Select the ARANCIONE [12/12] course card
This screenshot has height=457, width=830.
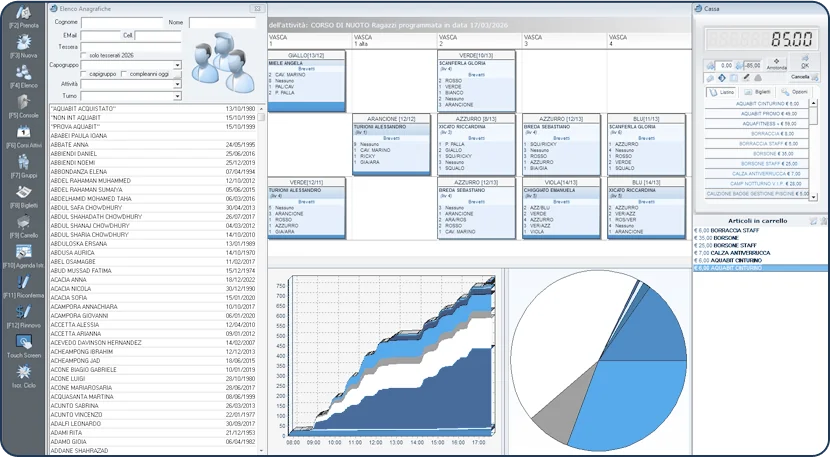(x=392, y=145)
